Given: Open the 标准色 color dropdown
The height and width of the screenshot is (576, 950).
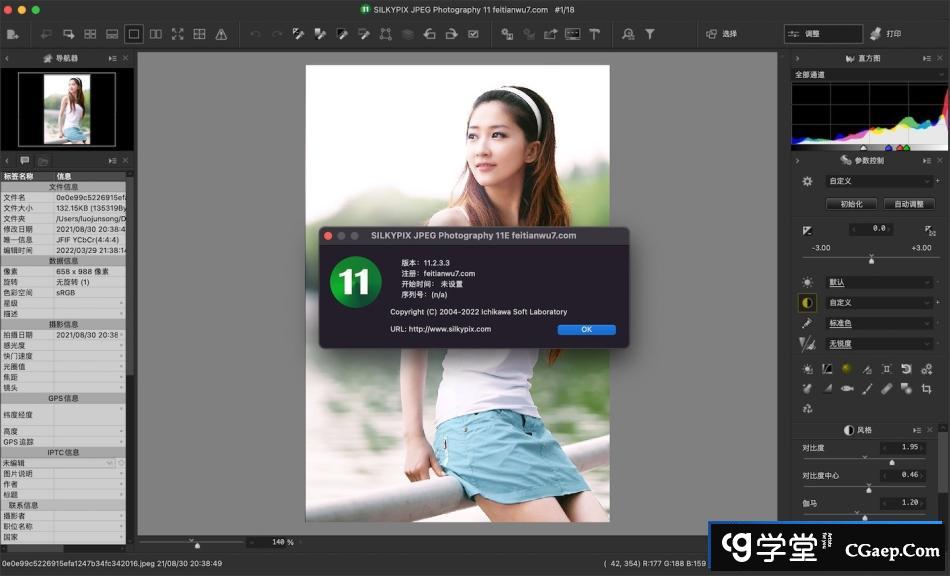Looking at the screenshot, I should click(879, 323).
